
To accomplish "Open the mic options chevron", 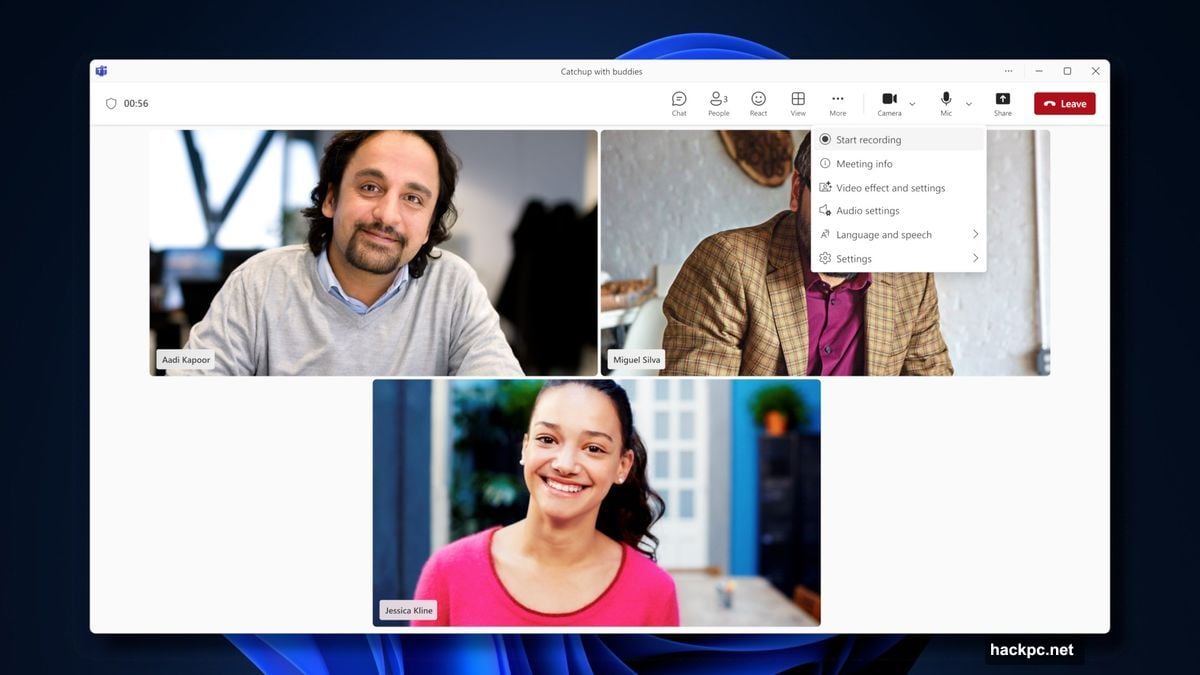I will point(968,104).
